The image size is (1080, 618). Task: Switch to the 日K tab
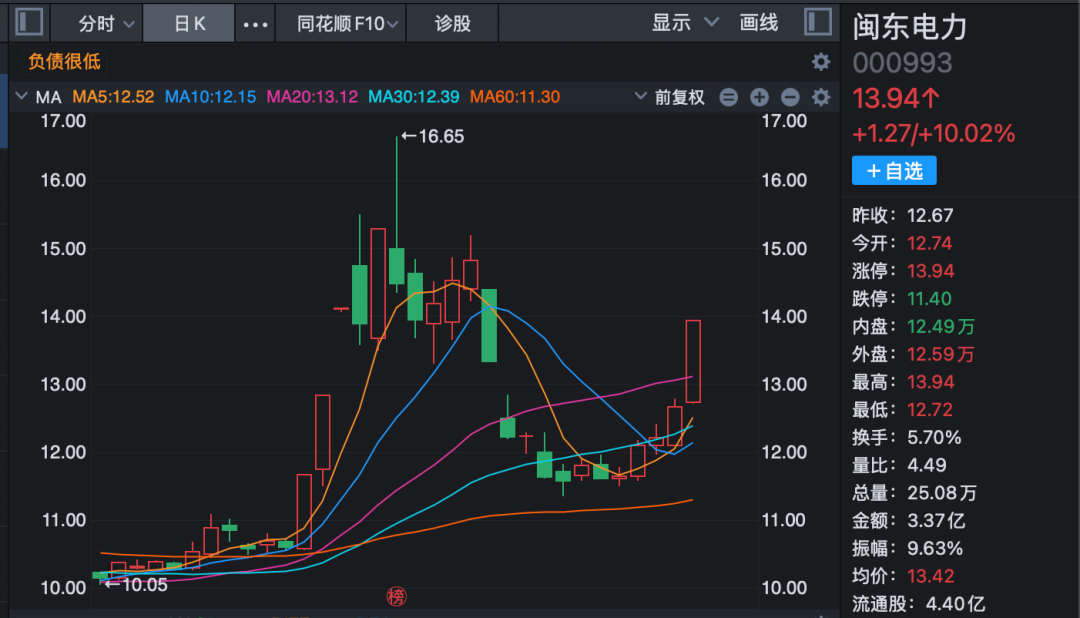(188, 22)
